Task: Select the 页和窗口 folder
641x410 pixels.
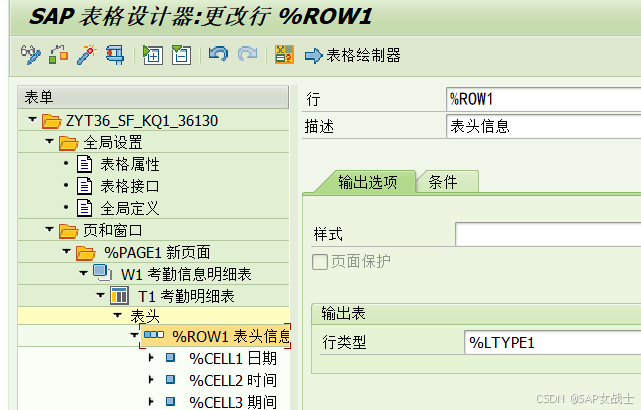Action: (113, 231)
